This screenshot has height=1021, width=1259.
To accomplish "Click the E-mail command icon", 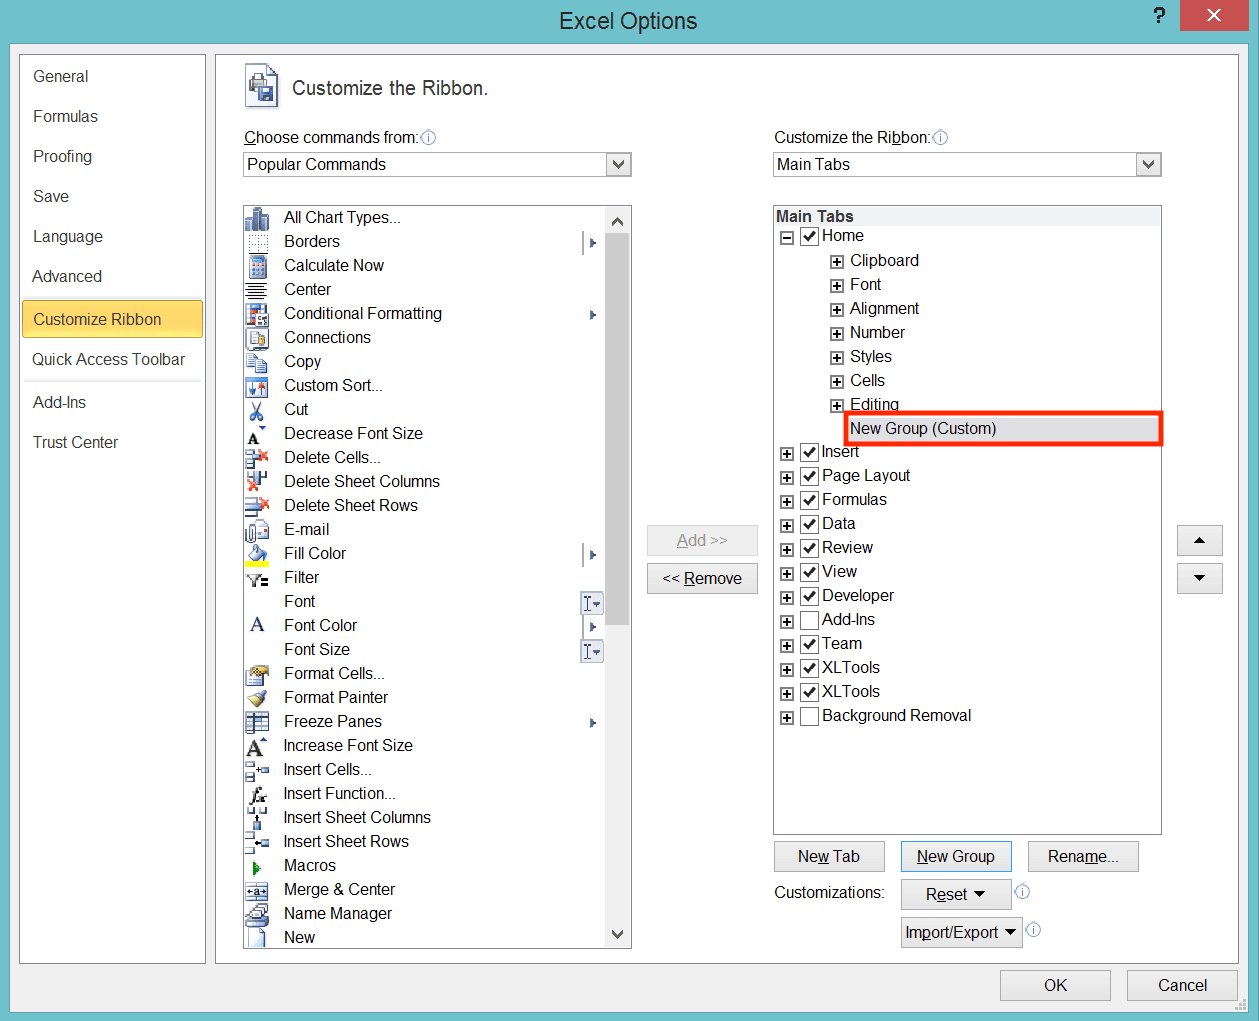I will [x=257, y=530].
